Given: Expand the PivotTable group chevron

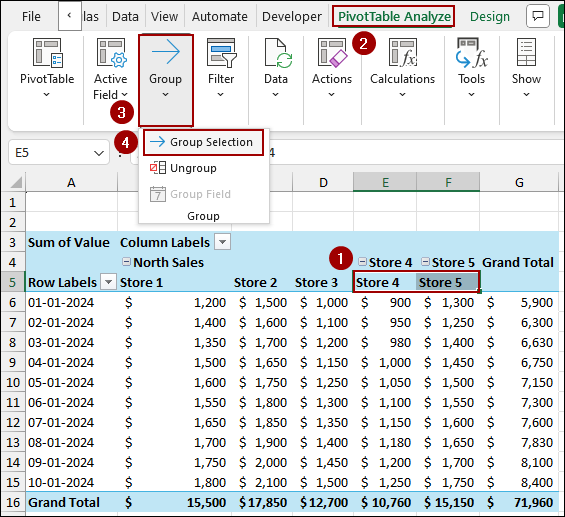Looking at the screenshot, I should click(x=46, y=95).
